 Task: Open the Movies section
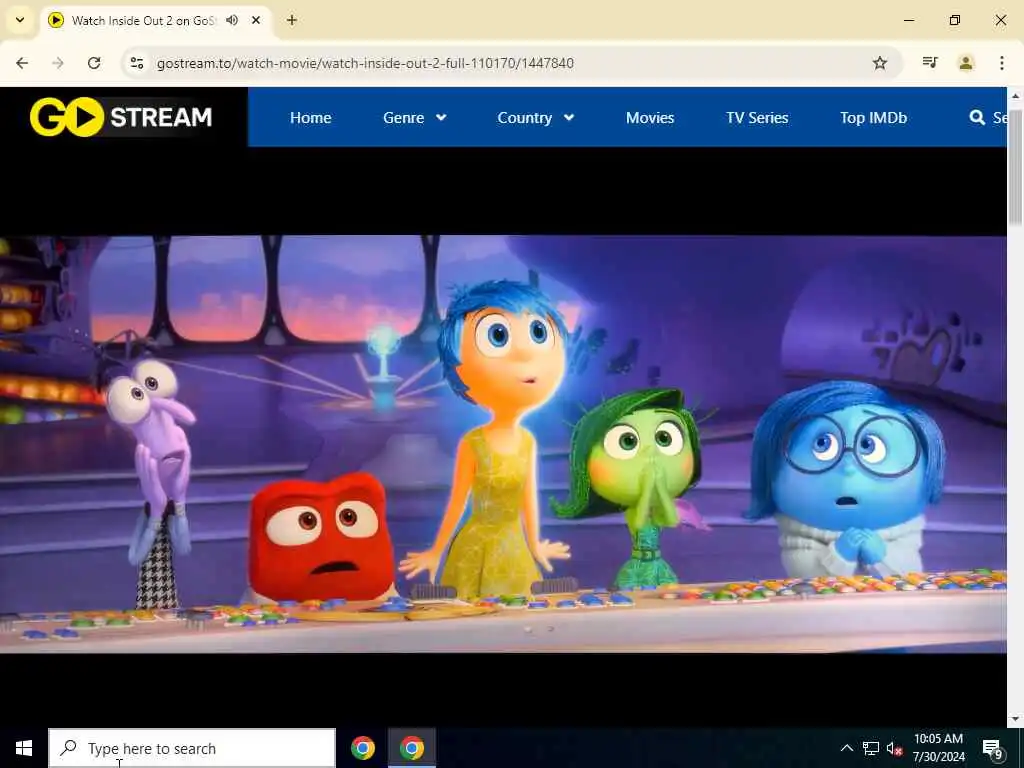coord(650,118)
